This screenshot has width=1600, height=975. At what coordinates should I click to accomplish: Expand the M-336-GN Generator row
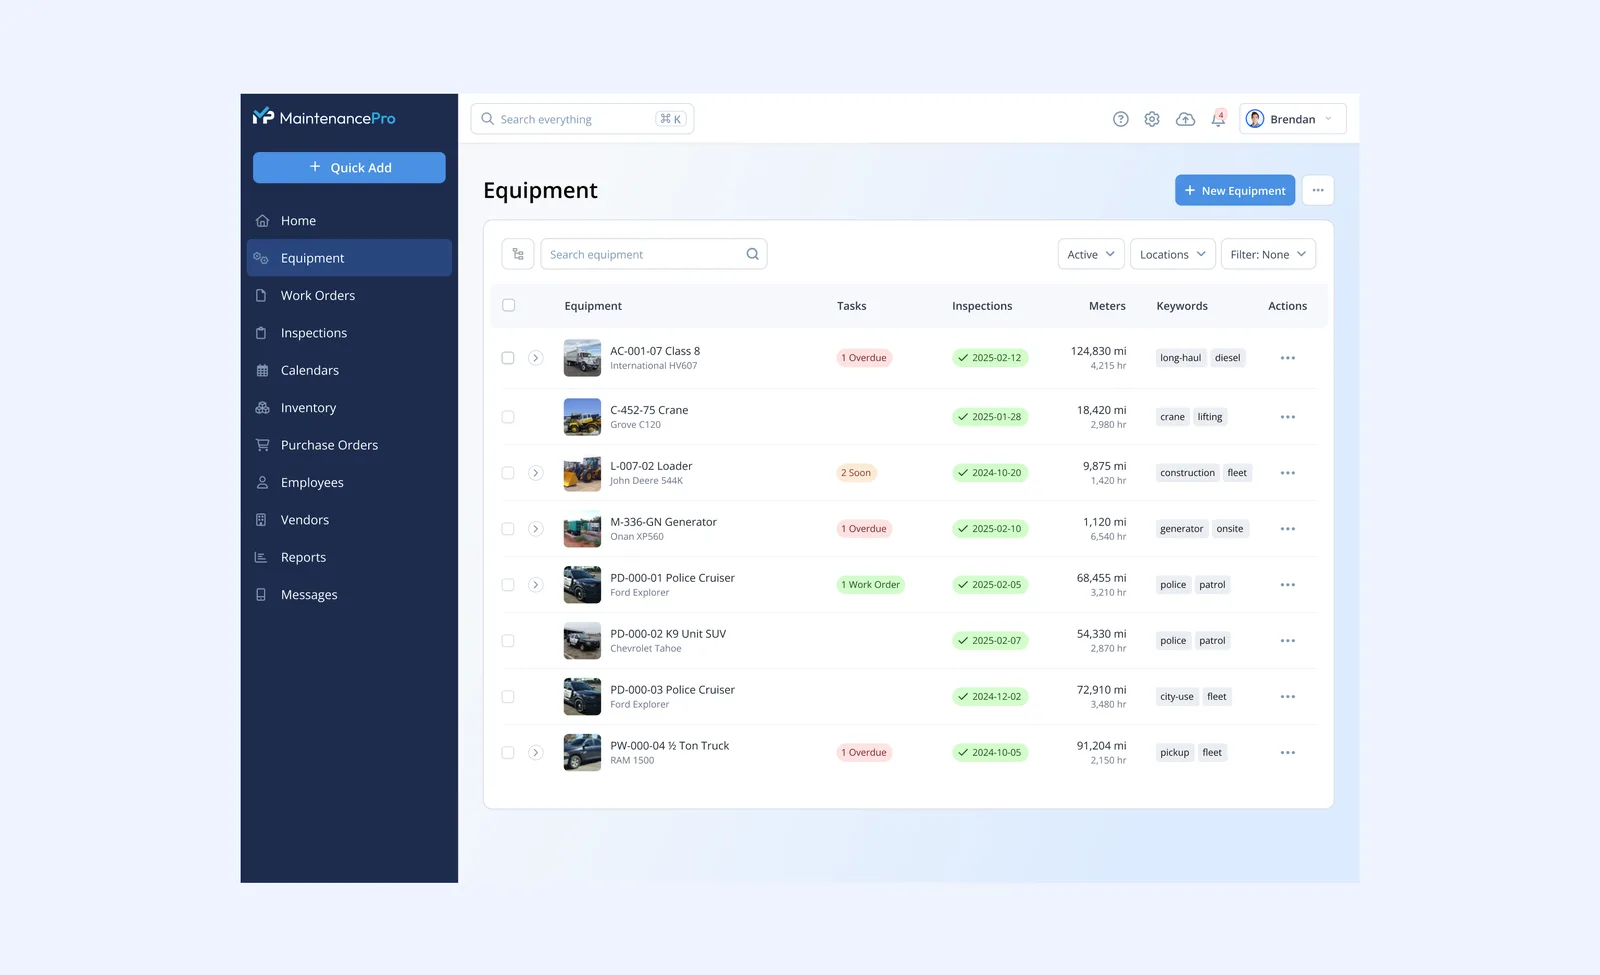click(536, 529)
